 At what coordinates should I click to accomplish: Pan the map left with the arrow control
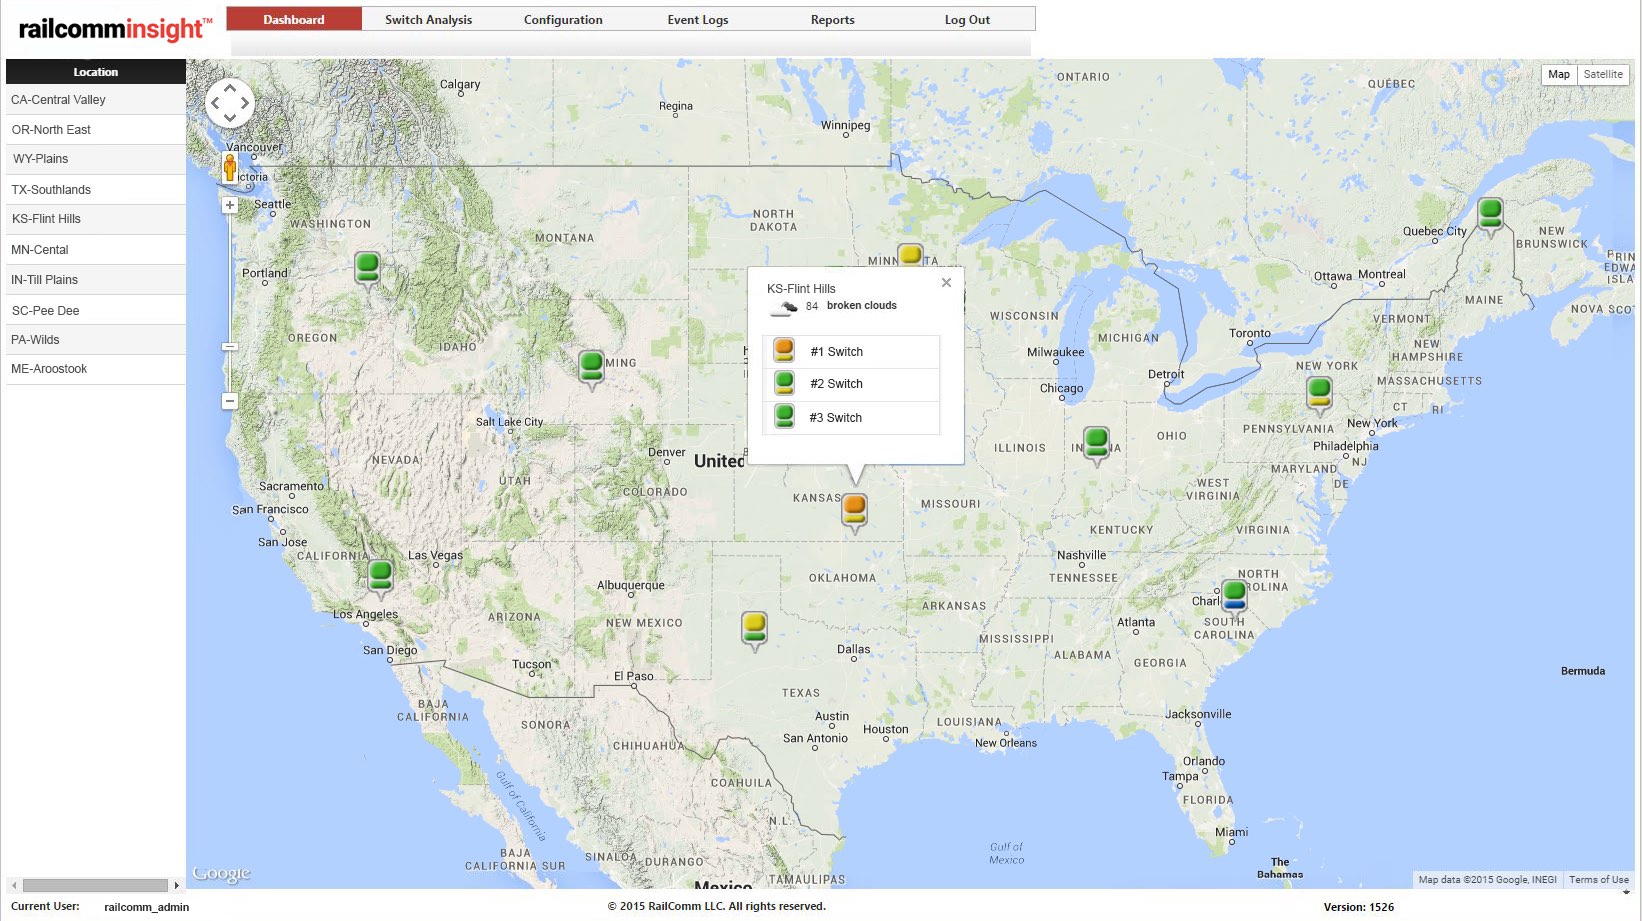[x=215, y=102]
